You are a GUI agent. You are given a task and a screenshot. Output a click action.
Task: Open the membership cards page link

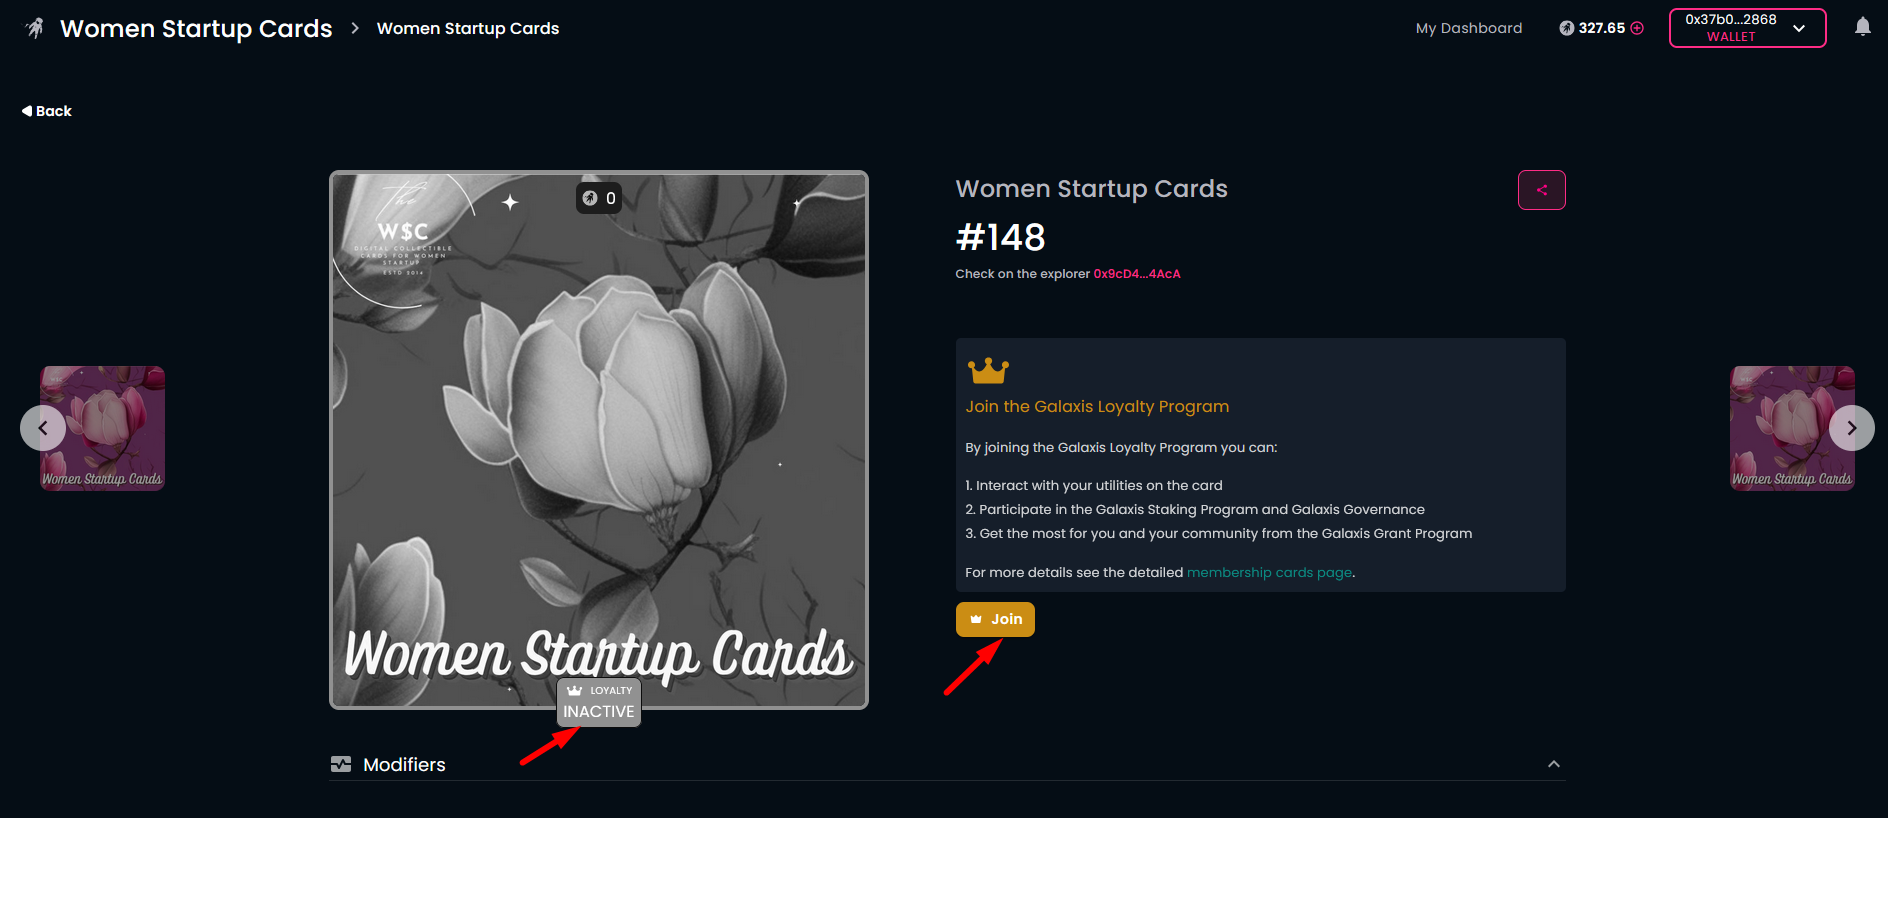[1269, 572]
